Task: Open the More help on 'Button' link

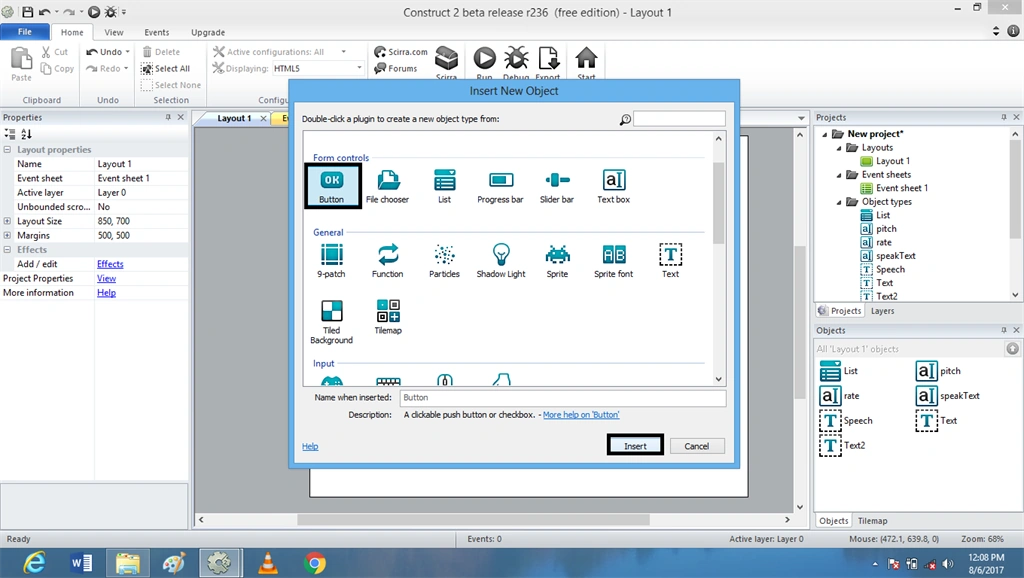Action: pyautogui.click(x=581, y=415)
